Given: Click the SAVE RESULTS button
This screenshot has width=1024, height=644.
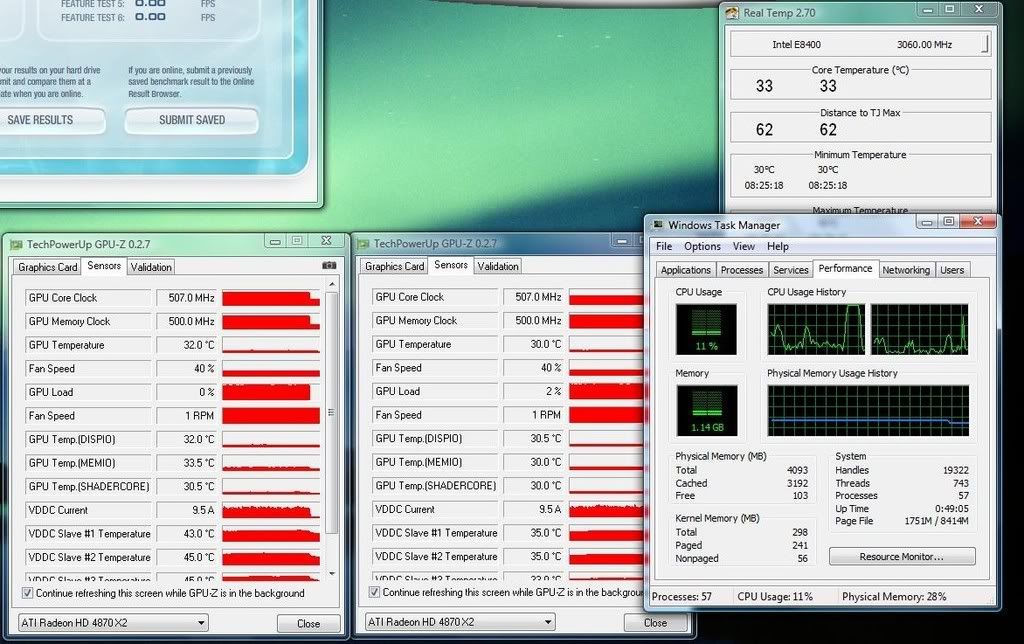Looking at the screenshot, I should click(40, 120).
